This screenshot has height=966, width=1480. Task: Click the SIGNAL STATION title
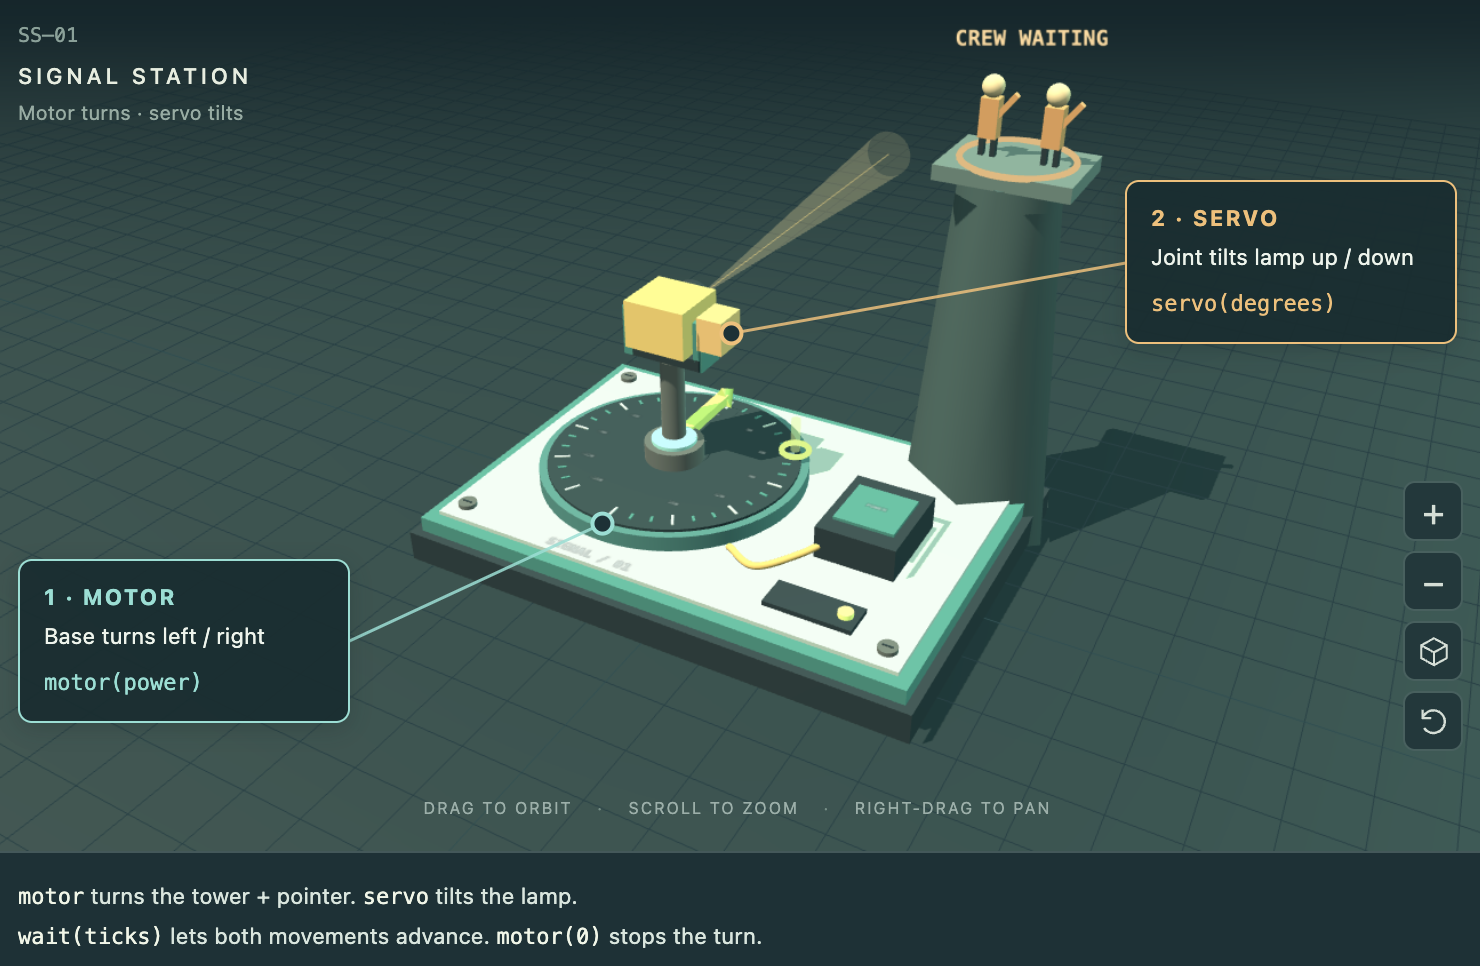coord(134,76)
